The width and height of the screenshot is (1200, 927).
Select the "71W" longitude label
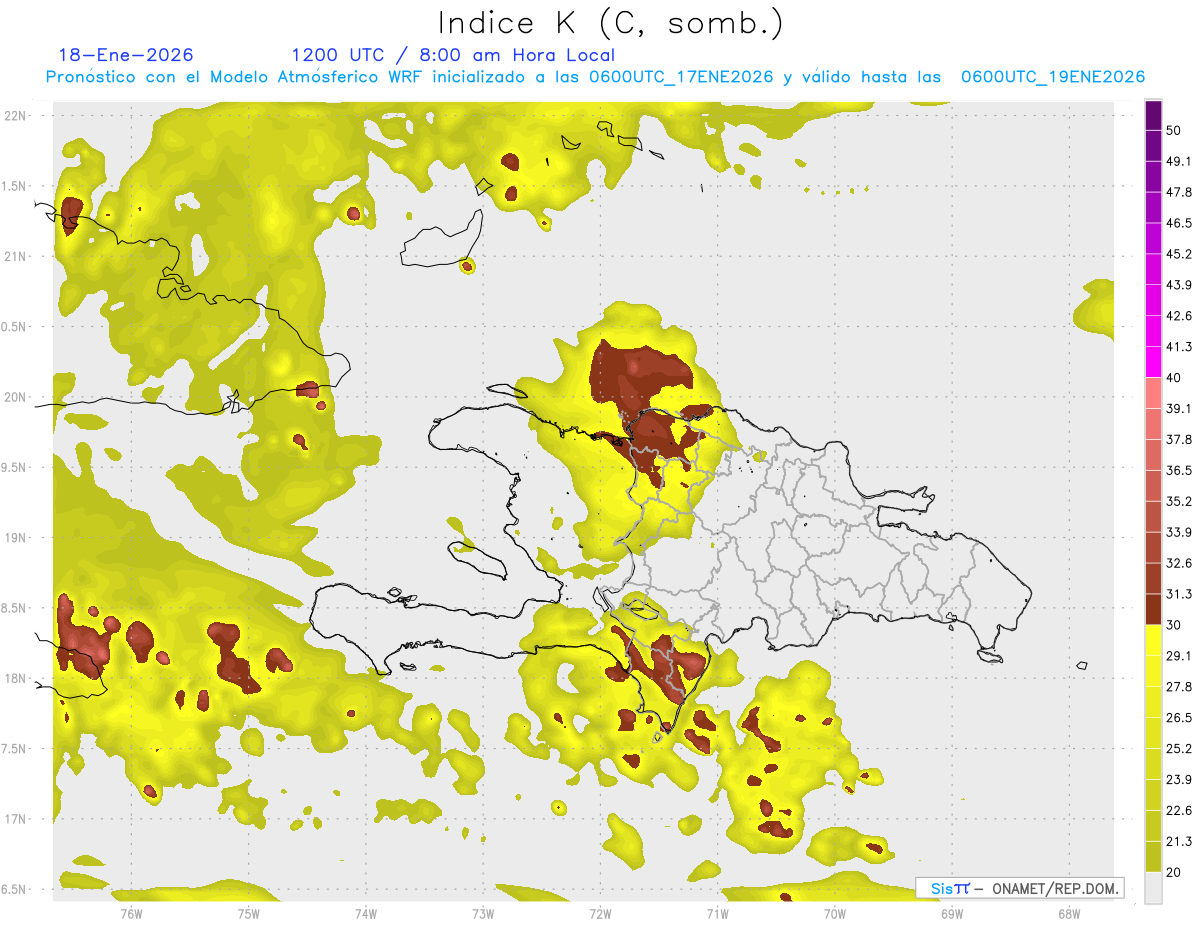tap(717, 913)
